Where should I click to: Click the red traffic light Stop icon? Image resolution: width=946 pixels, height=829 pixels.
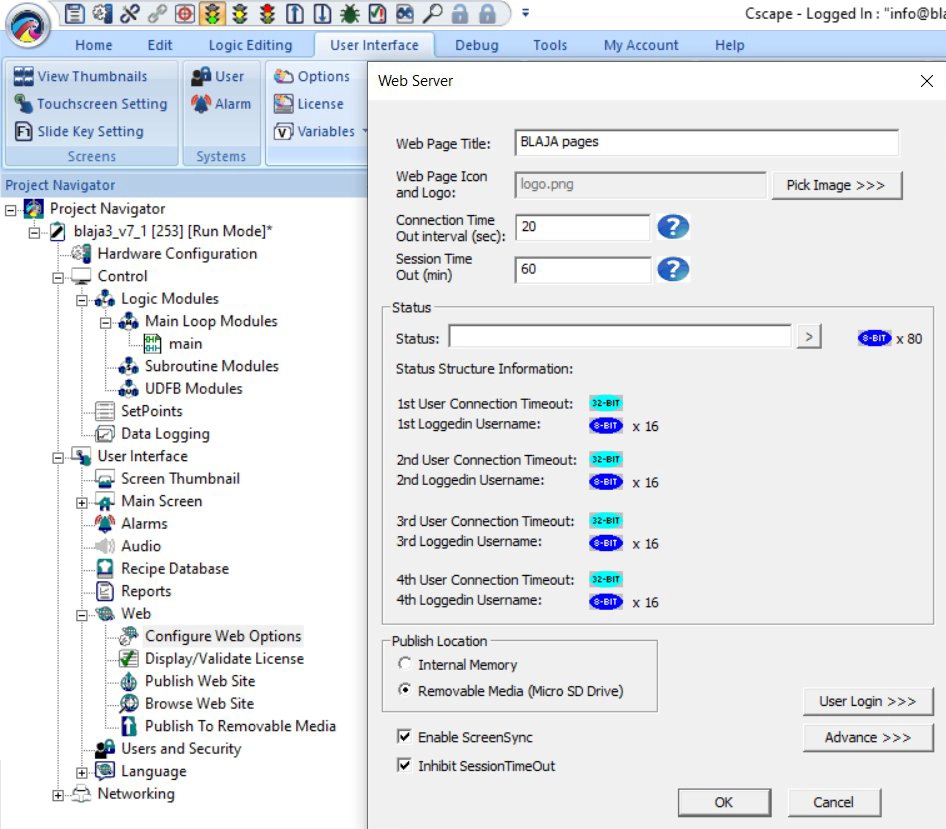coord(267,14)
